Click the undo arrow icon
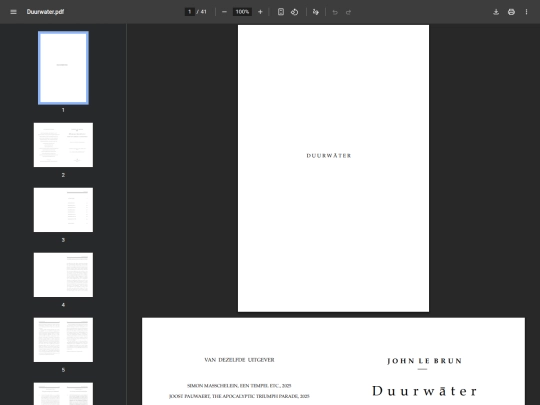Image resolution: width=540 pixels, height=405 pixels. (x=335, y=12)
